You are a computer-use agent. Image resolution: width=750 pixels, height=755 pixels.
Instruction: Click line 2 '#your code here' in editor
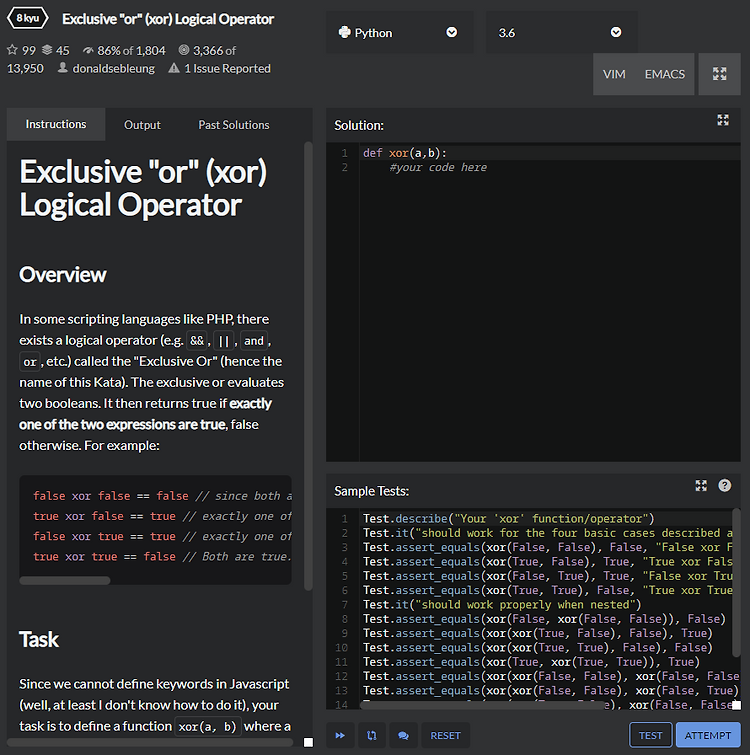point(438,167)
